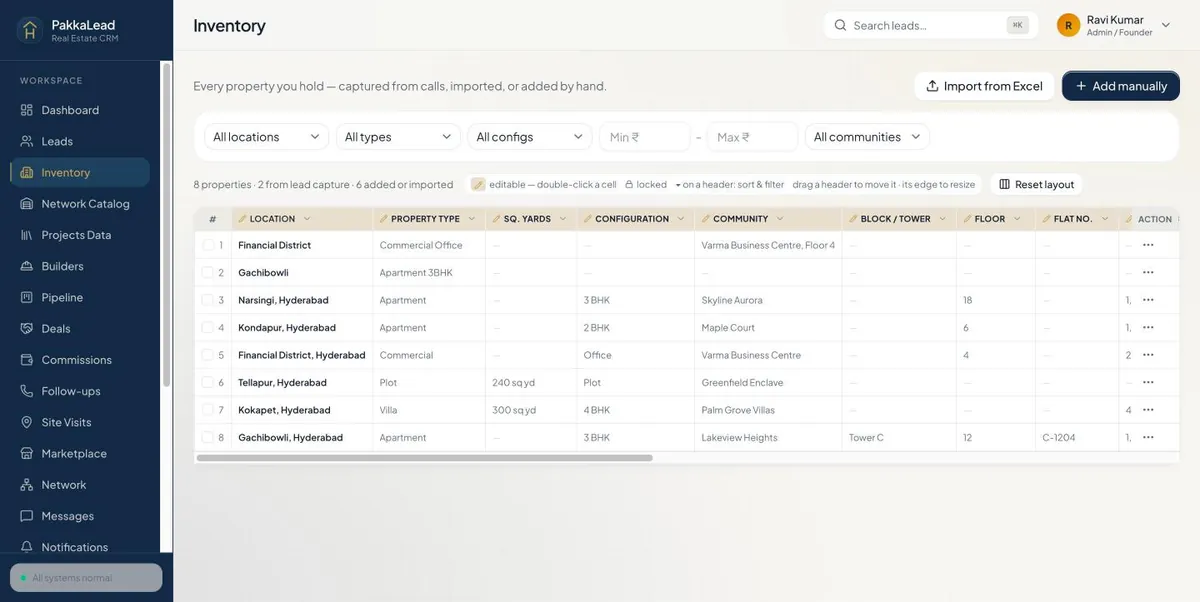Select the checkbox for row 1 Financial District
1200x602 pixels.
(x=208, y=245)
